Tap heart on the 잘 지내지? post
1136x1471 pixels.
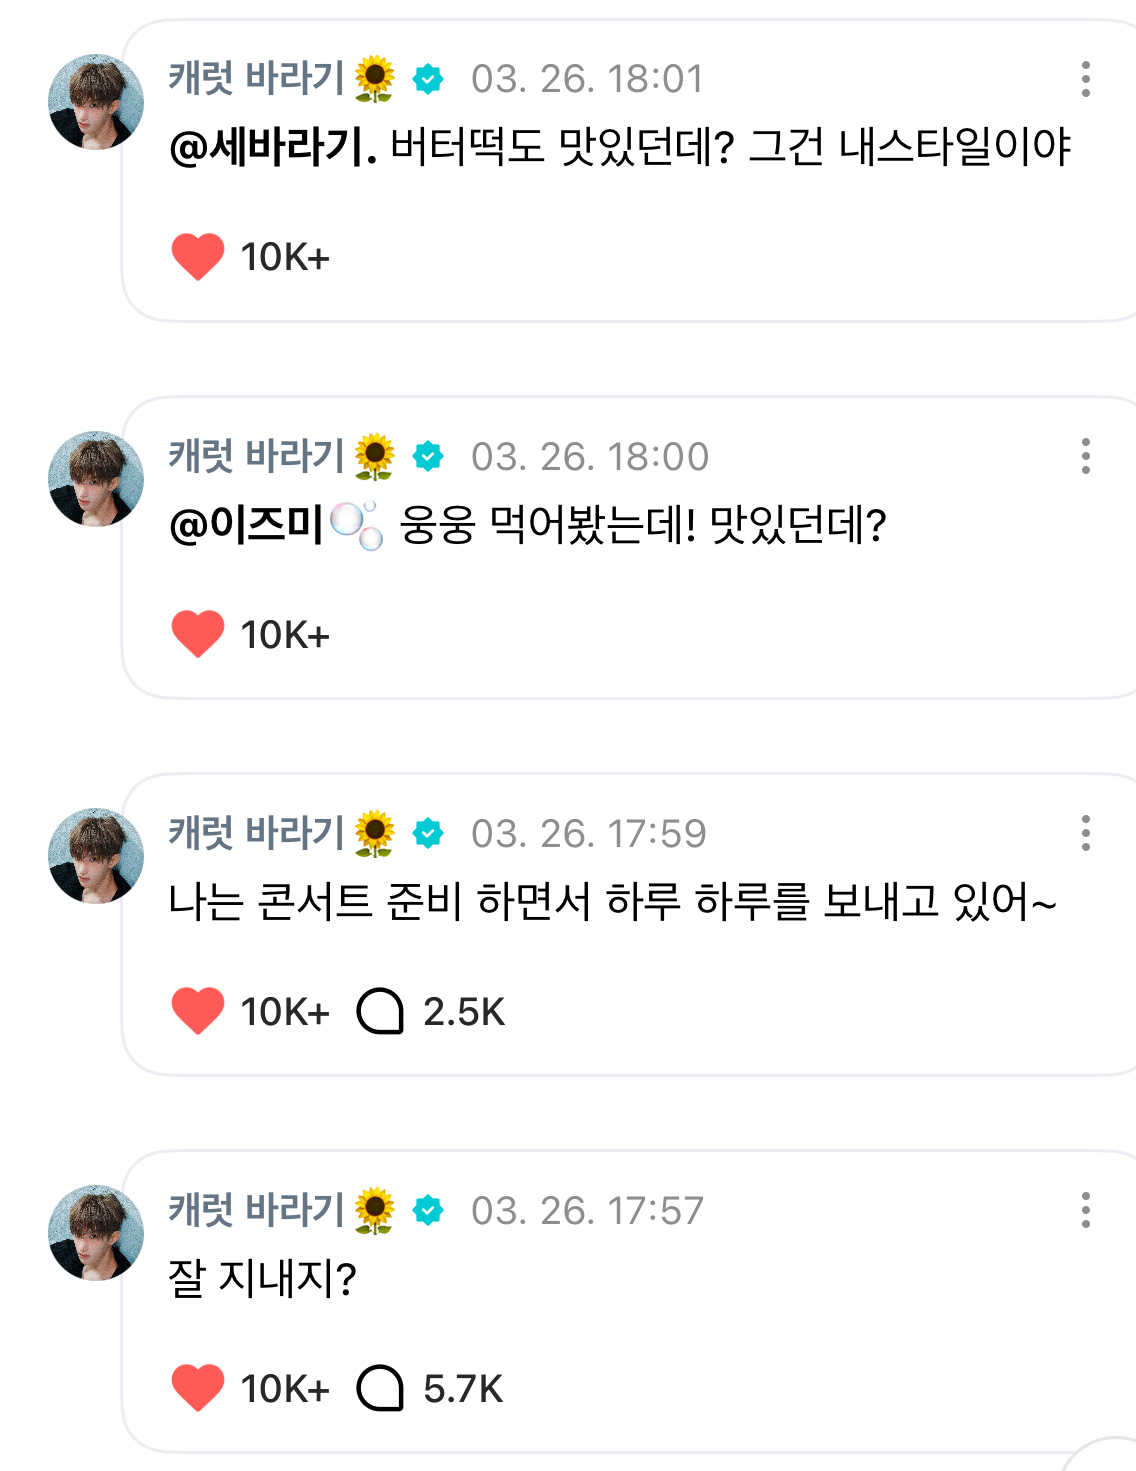(x=198, y=1388)
